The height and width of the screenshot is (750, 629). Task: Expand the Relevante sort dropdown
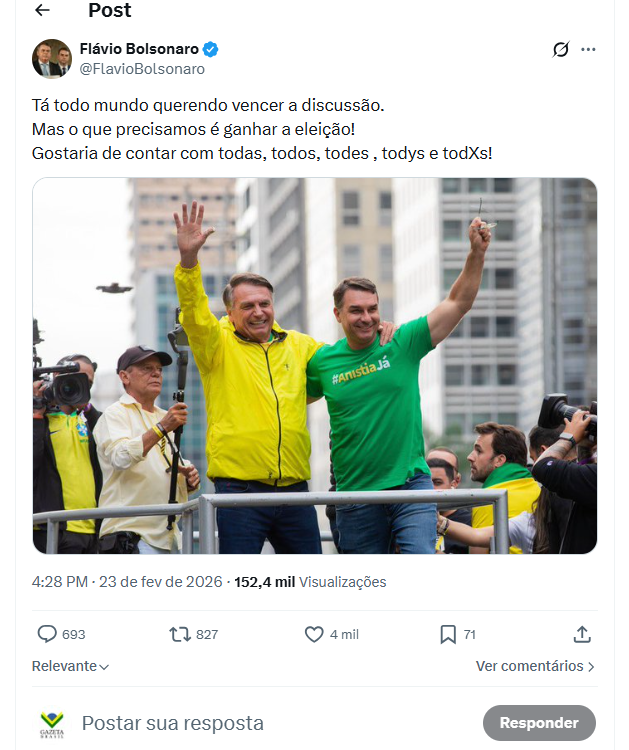[70, 666]
